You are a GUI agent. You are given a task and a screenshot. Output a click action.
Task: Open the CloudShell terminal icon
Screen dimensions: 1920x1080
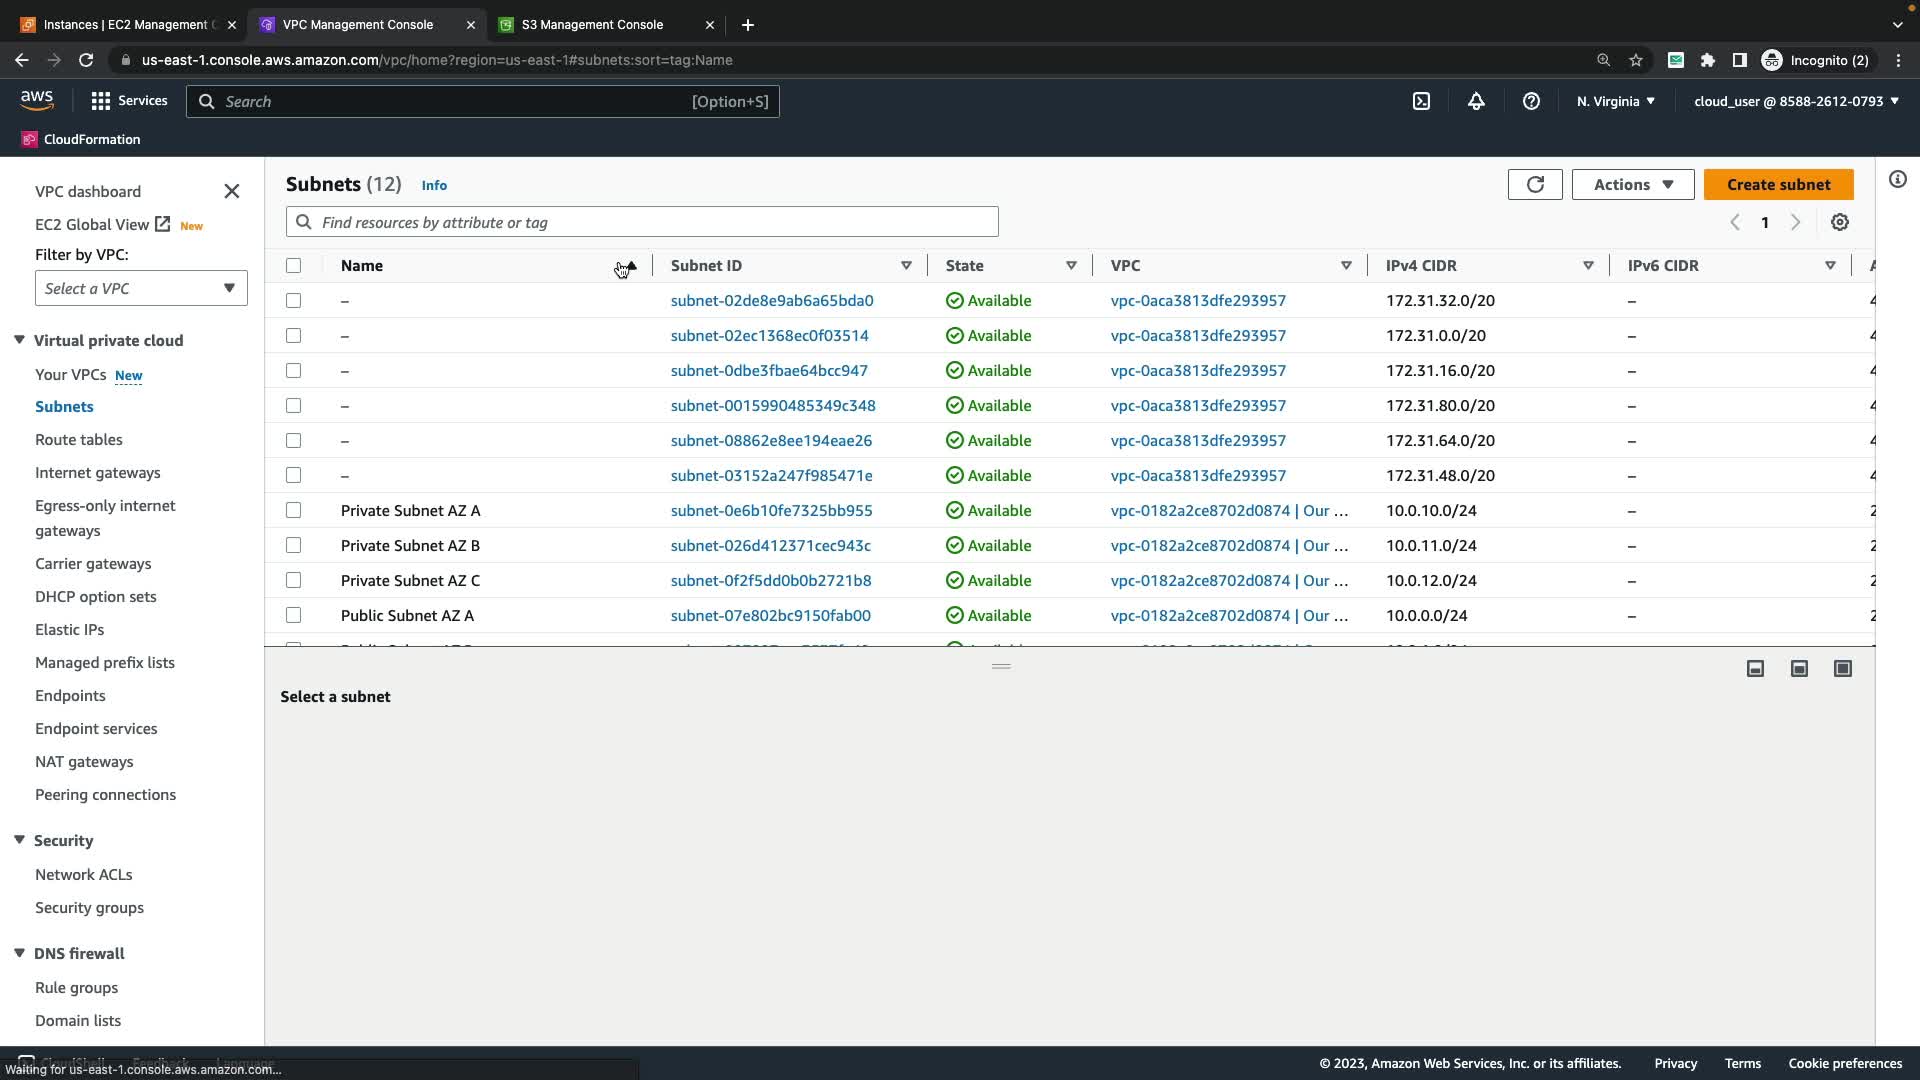(1421, 101)
